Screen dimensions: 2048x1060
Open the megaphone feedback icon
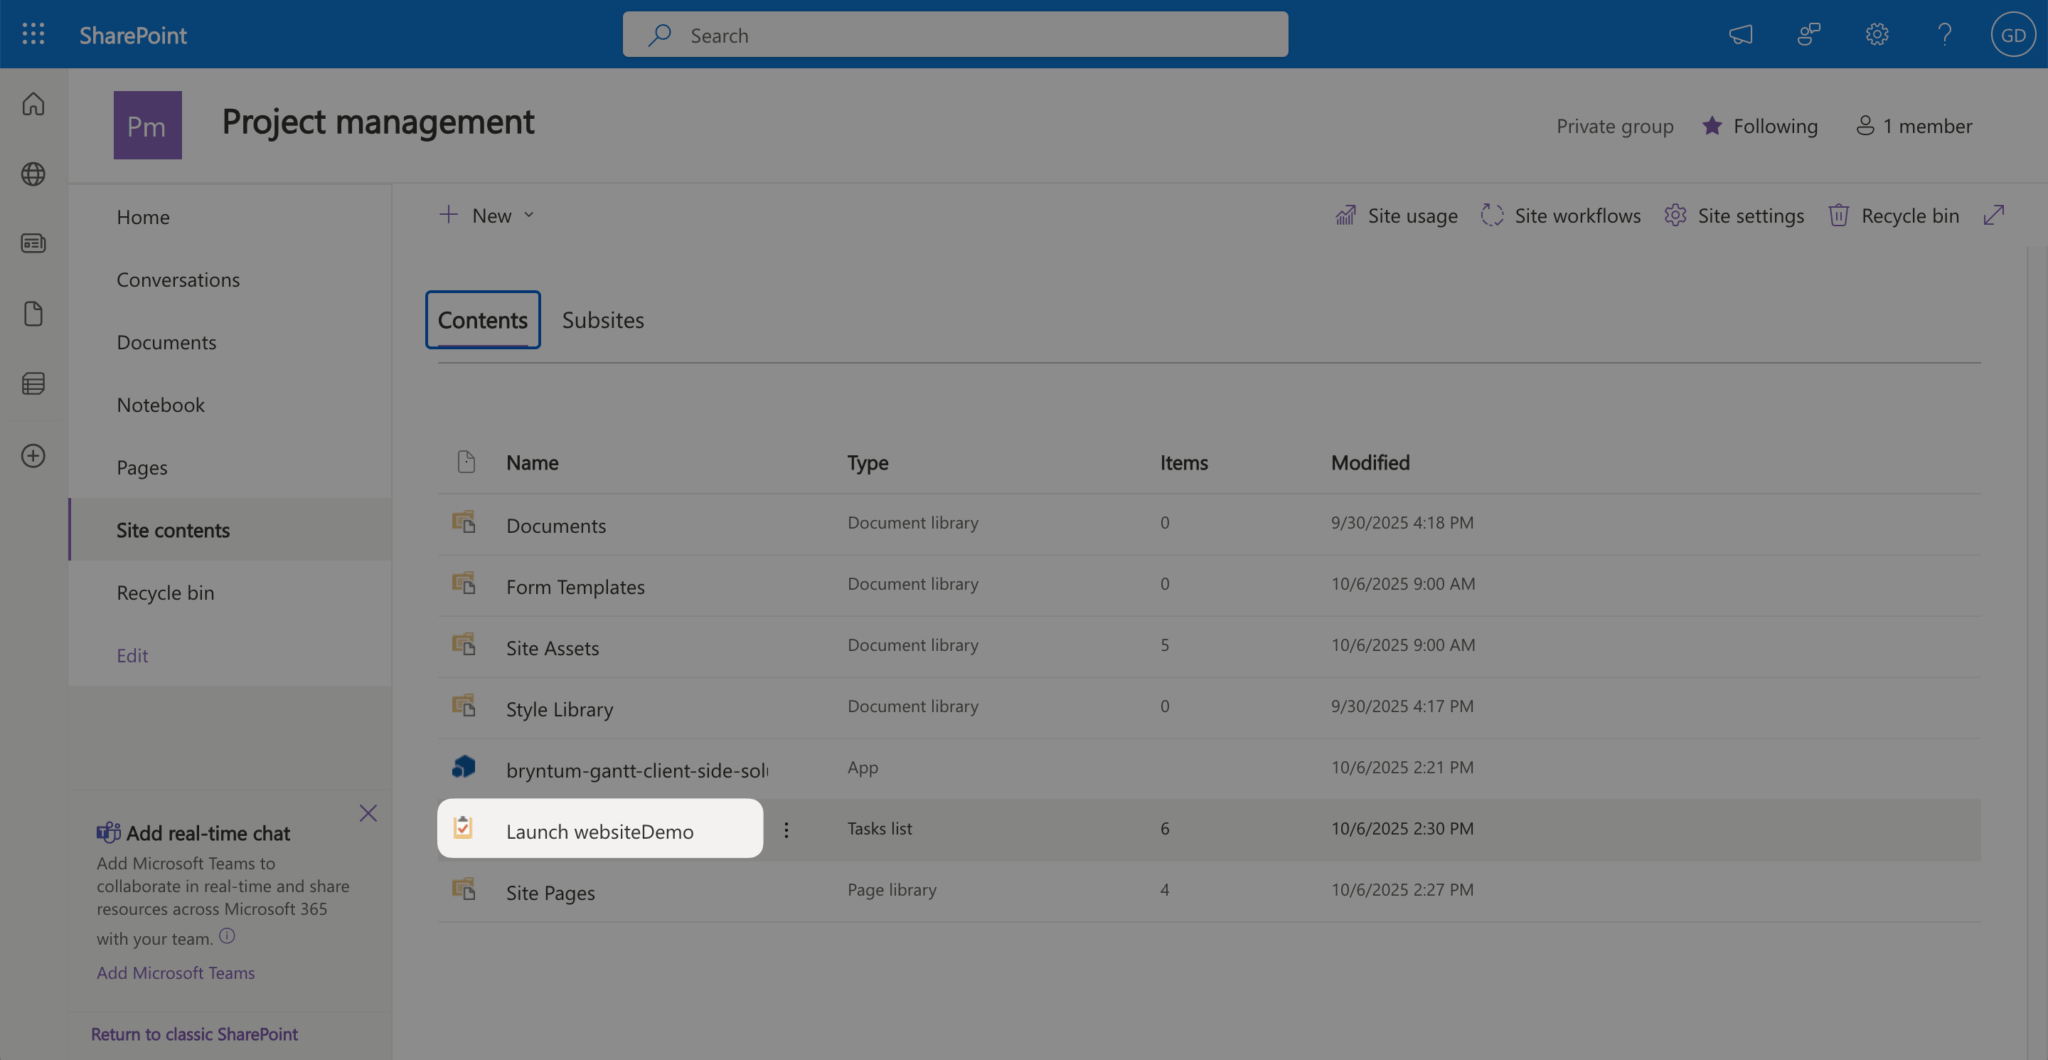coord(1741,35)
